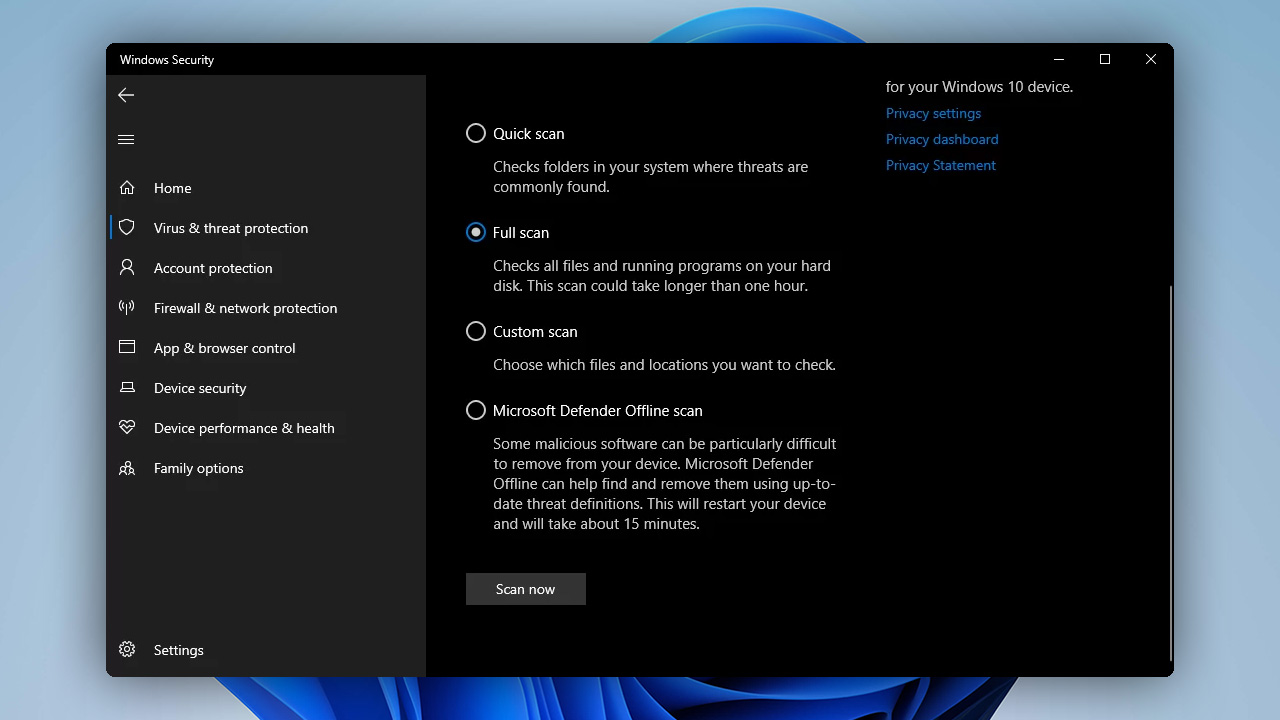Click the Scan now button

pyautogui.click(x=526, y=589)
